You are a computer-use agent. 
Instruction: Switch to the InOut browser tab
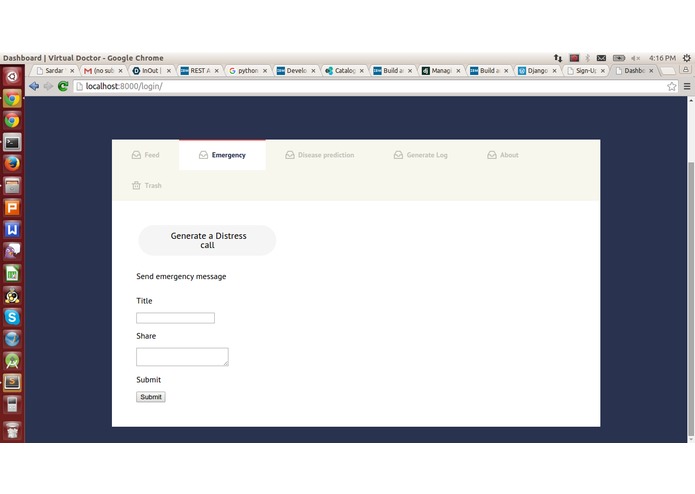(x=151, y=70)
